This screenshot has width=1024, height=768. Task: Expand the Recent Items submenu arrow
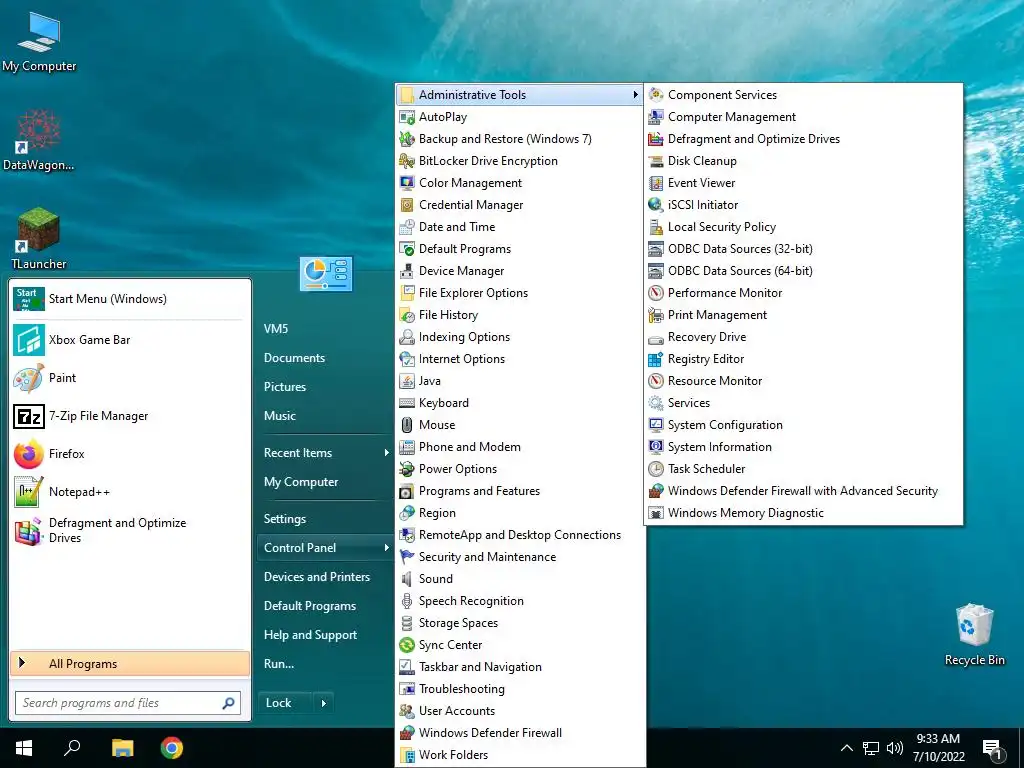click(386, 453)
